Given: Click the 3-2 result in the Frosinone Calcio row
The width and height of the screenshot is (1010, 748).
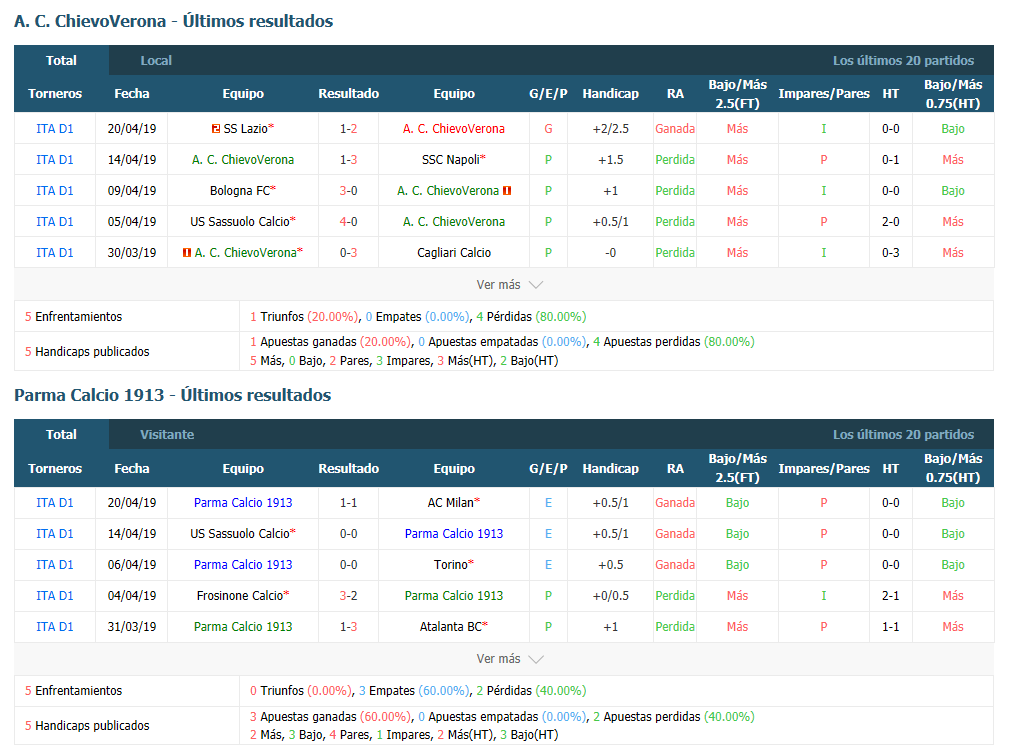Looking at the screenshot, I should pos(348,596).
